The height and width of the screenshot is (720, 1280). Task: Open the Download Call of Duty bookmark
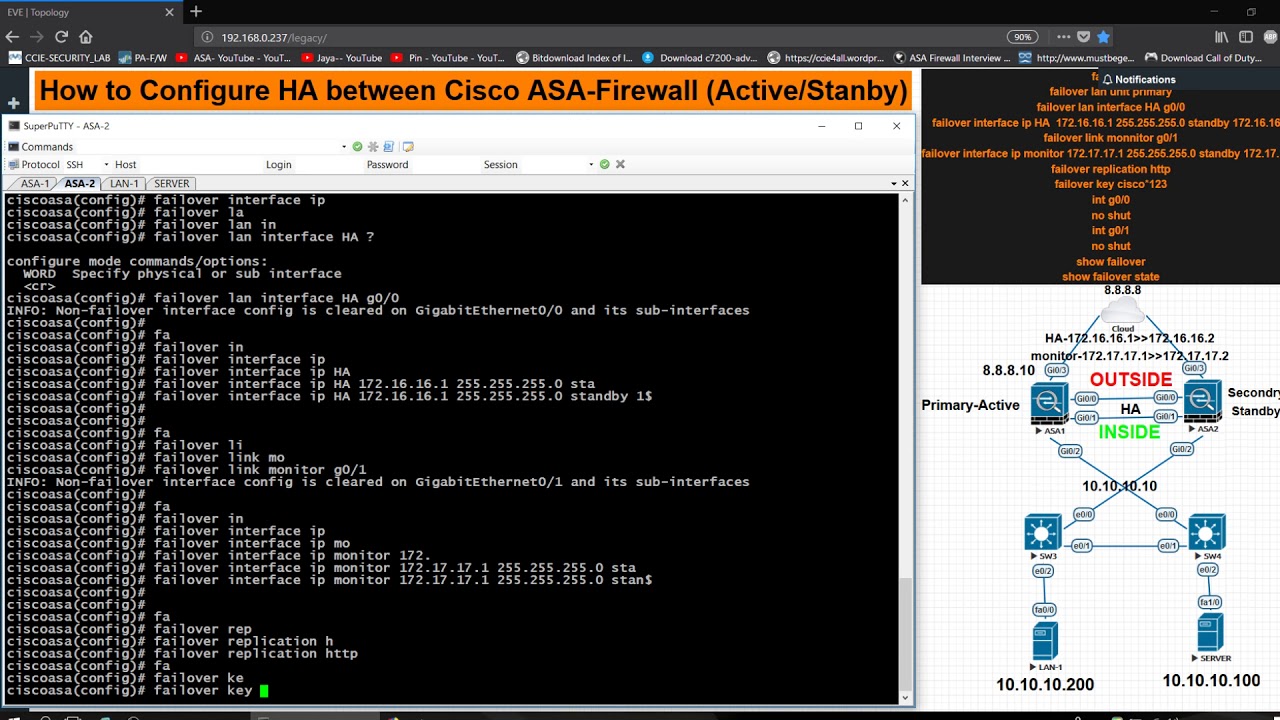click(1204, 58)
